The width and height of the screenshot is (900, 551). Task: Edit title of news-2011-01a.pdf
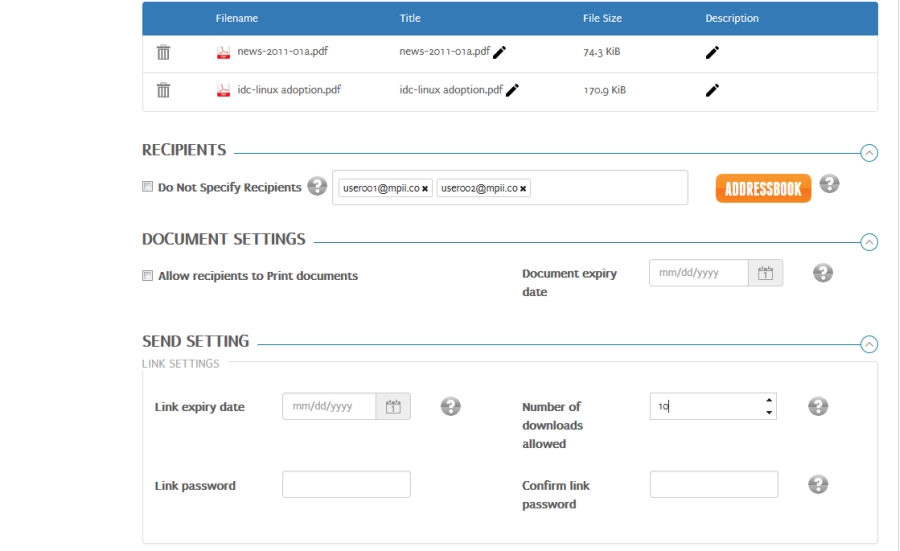498,53
